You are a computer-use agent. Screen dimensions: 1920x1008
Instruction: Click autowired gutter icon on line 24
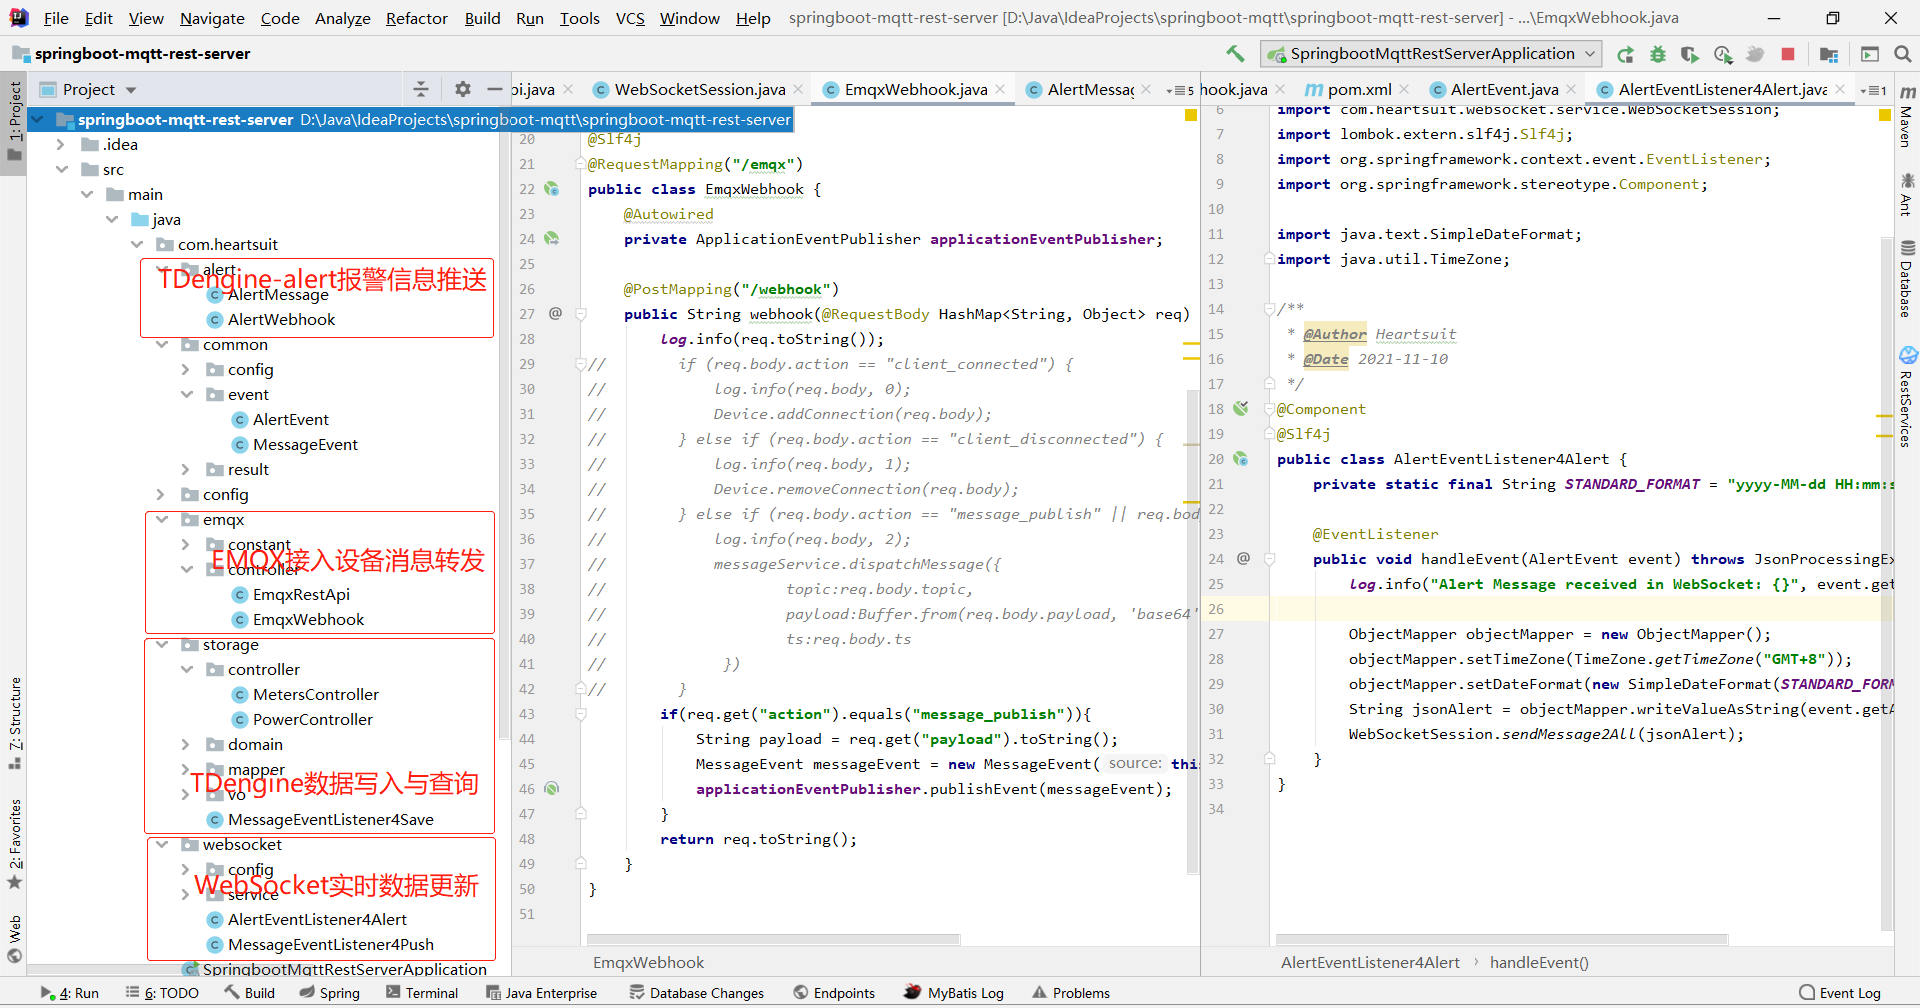coord(552,239)
